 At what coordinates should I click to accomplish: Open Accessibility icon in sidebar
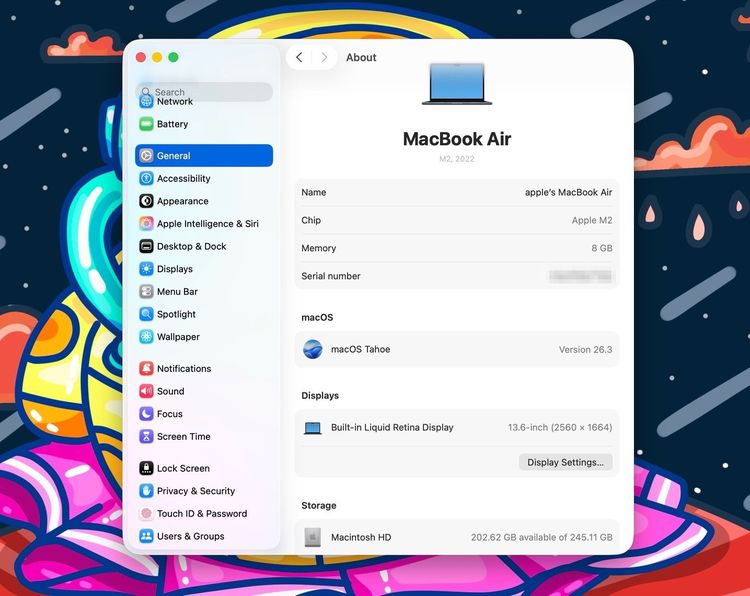pos(146,178)
